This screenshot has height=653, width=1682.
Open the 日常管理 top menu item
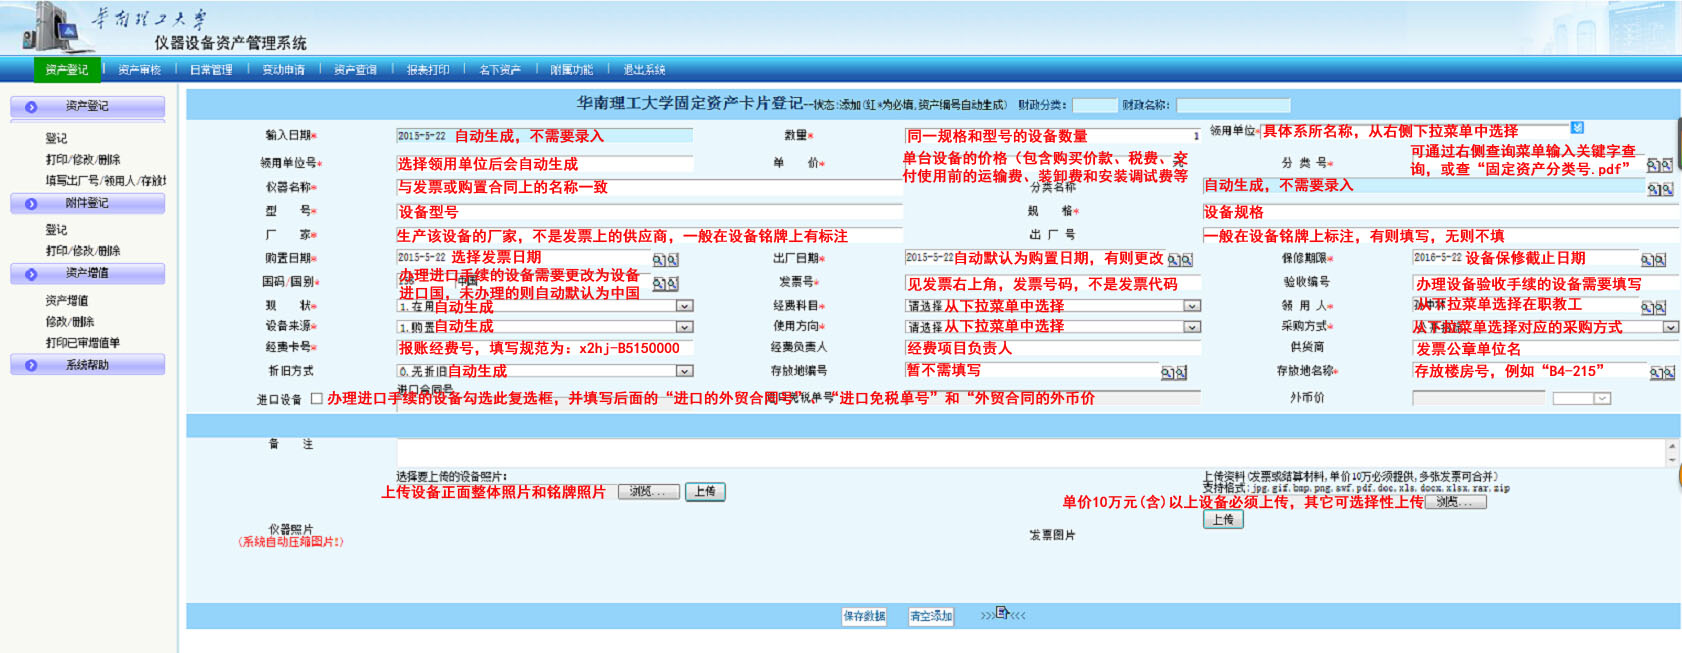pos(211,70)
